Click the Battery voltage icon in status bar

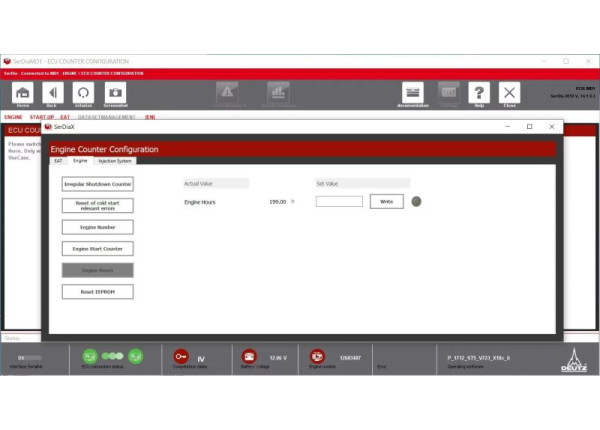click(x=249, y=356)
